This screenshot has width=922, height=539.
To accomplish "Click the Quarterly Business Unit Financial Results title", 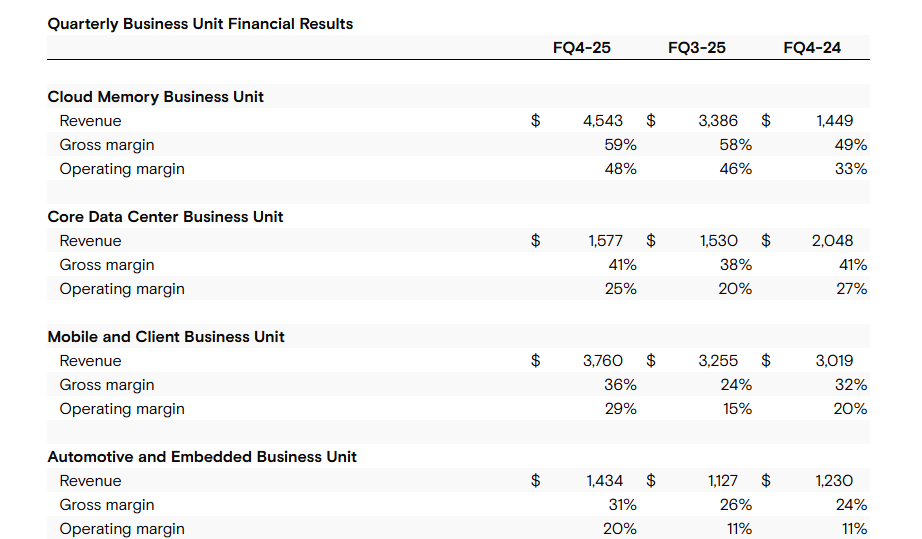I will click(x=200, y=24).
